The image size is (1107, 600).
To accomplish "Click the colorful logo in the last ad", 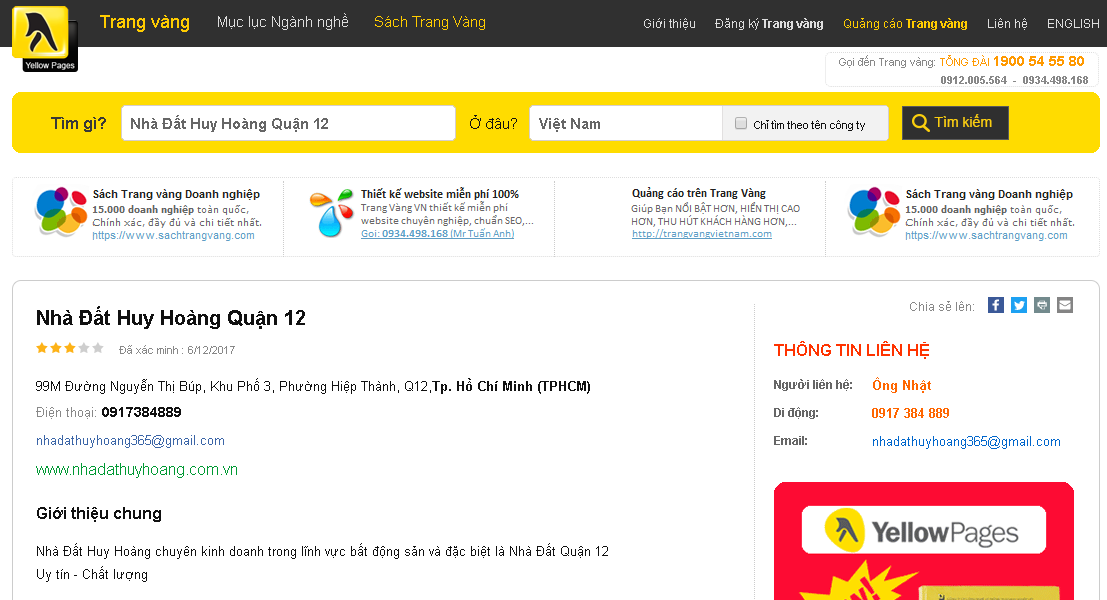I will point(874,212).
